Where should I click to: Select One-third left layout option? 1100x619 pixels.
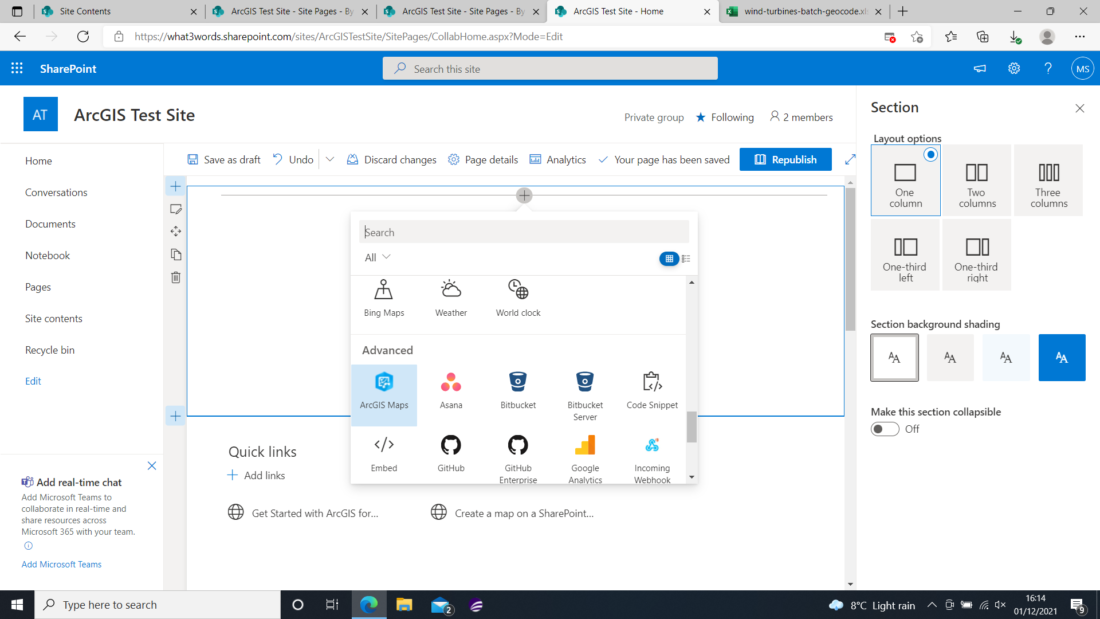[x=905, y=255]
